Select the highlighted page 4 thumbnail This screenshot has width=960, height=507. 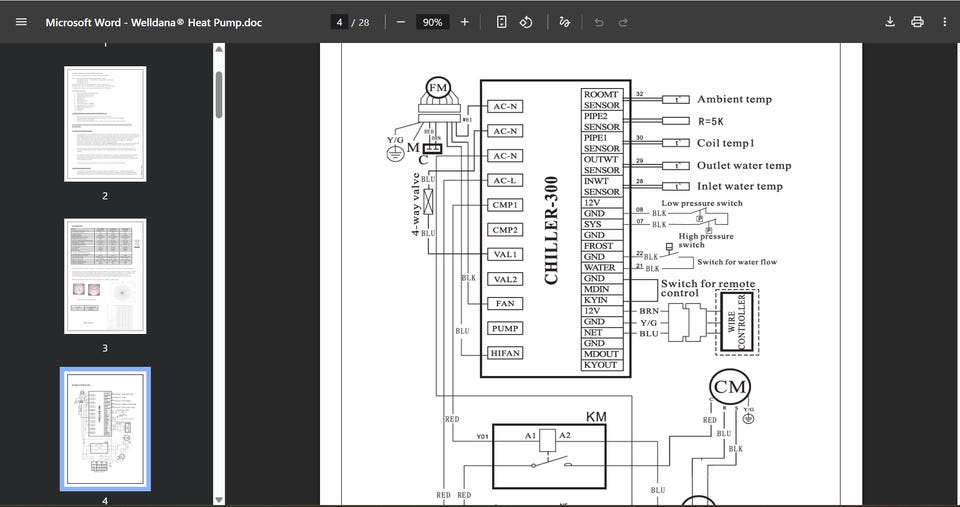click(105, 428)
